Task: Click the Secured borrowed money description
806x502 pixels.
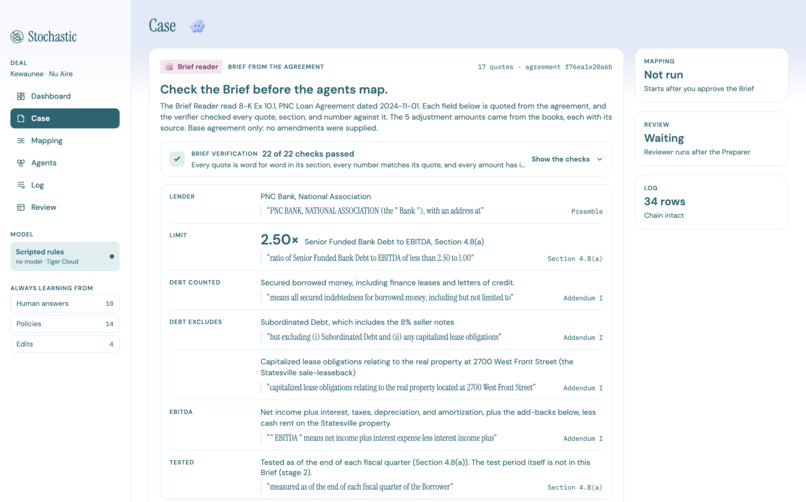Action: coord(388,283)
